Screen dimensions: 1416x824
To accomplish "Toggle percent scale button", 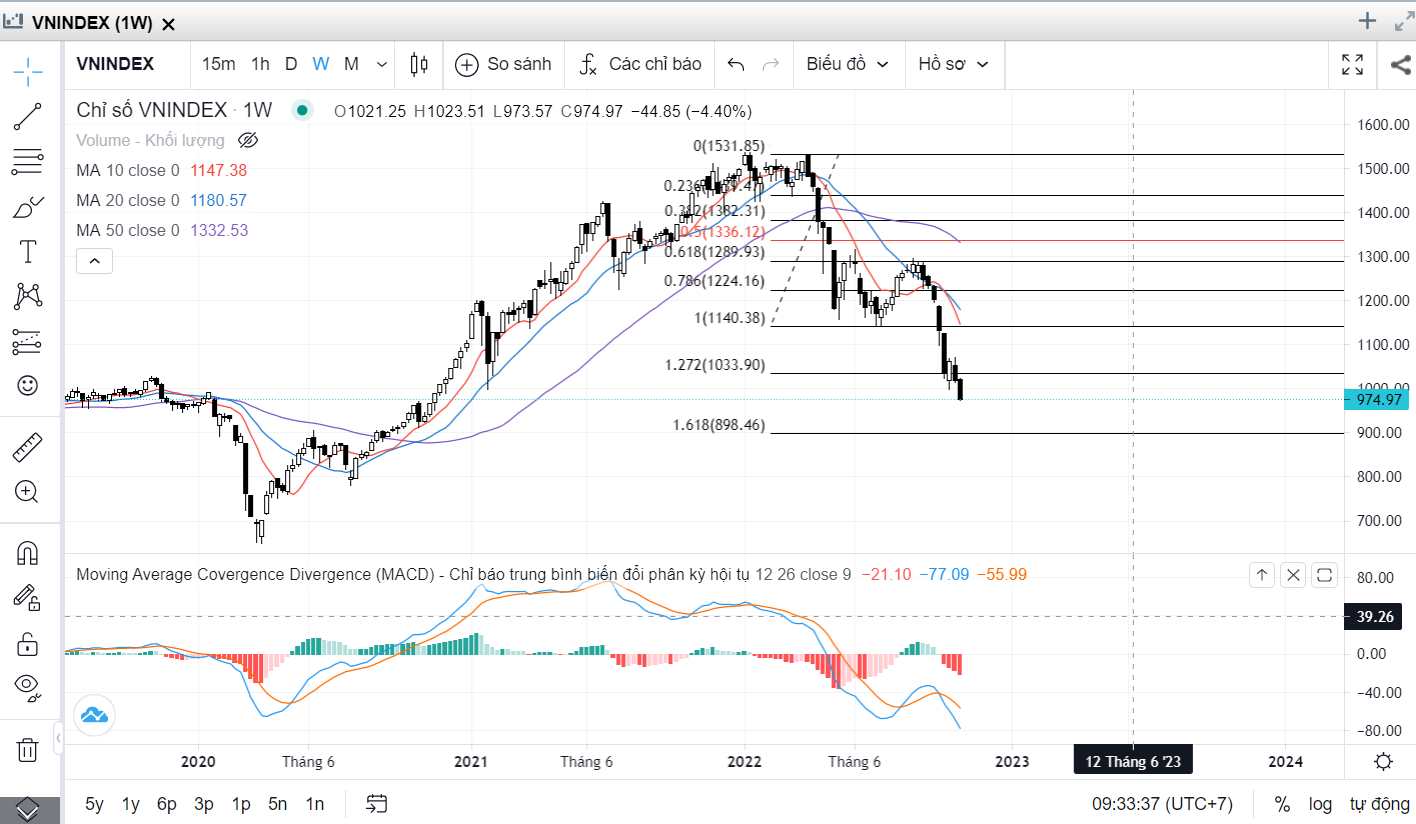I will click(x=1282, y=803).
